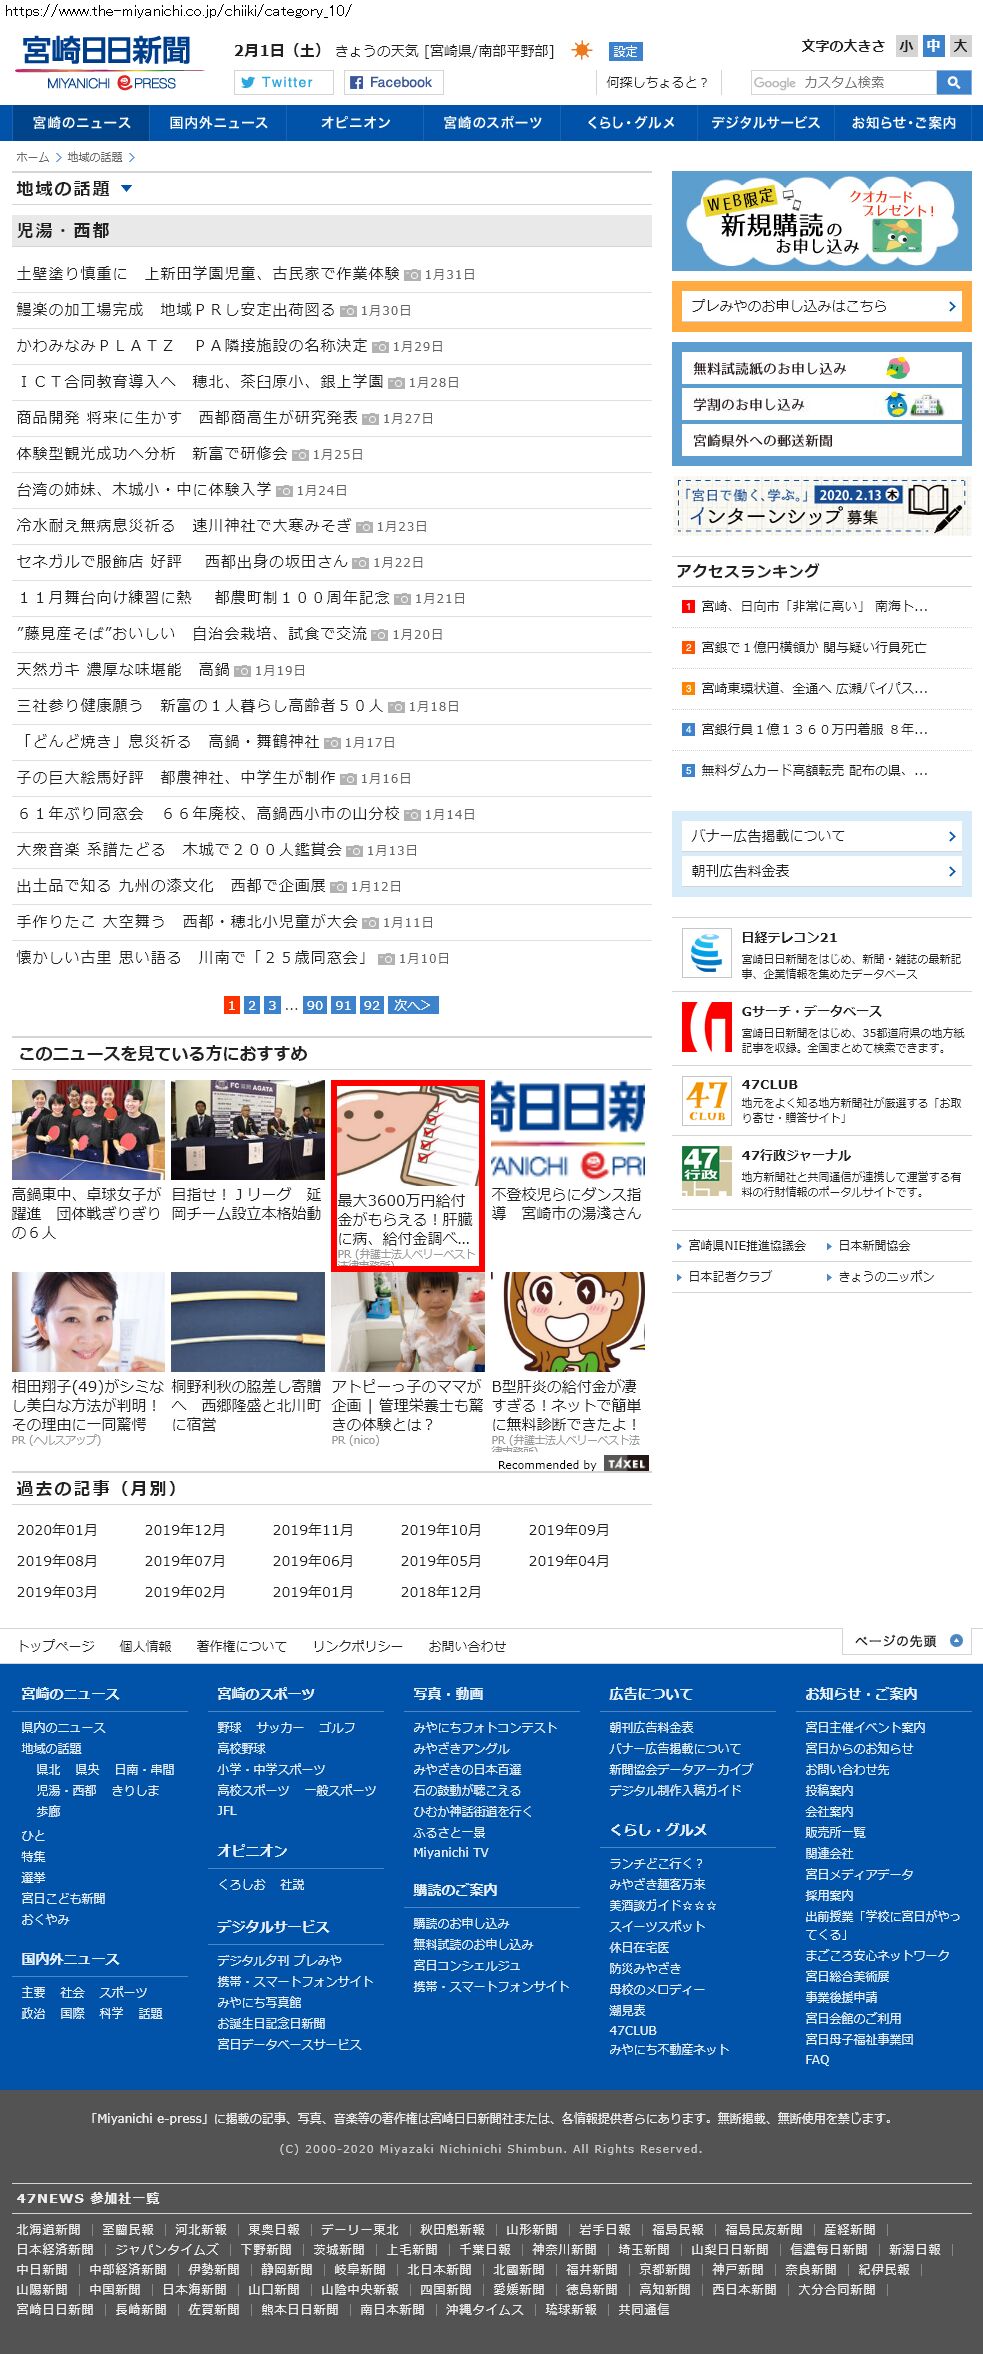Click the 47CLUB logo icon

click(706, 1099)
